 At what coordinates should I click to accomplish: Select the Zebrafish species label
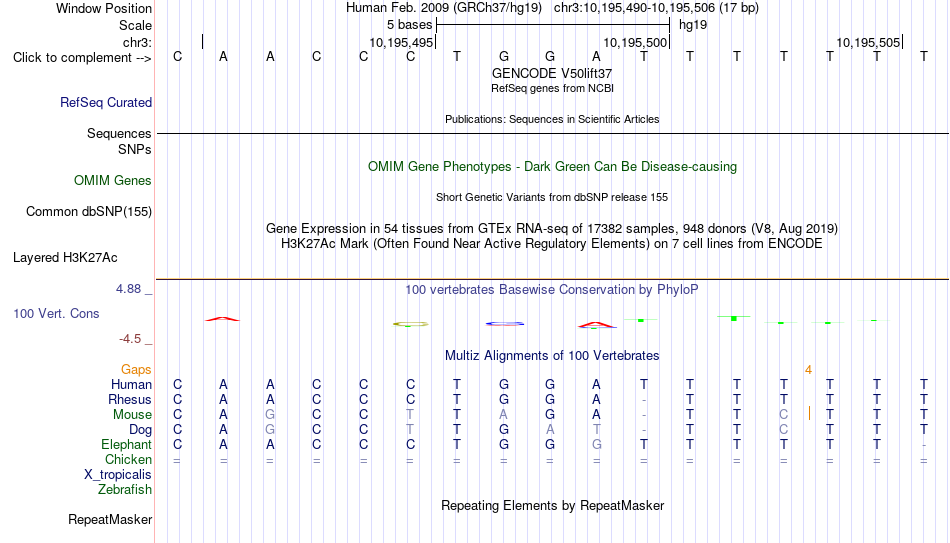[125, 490]
